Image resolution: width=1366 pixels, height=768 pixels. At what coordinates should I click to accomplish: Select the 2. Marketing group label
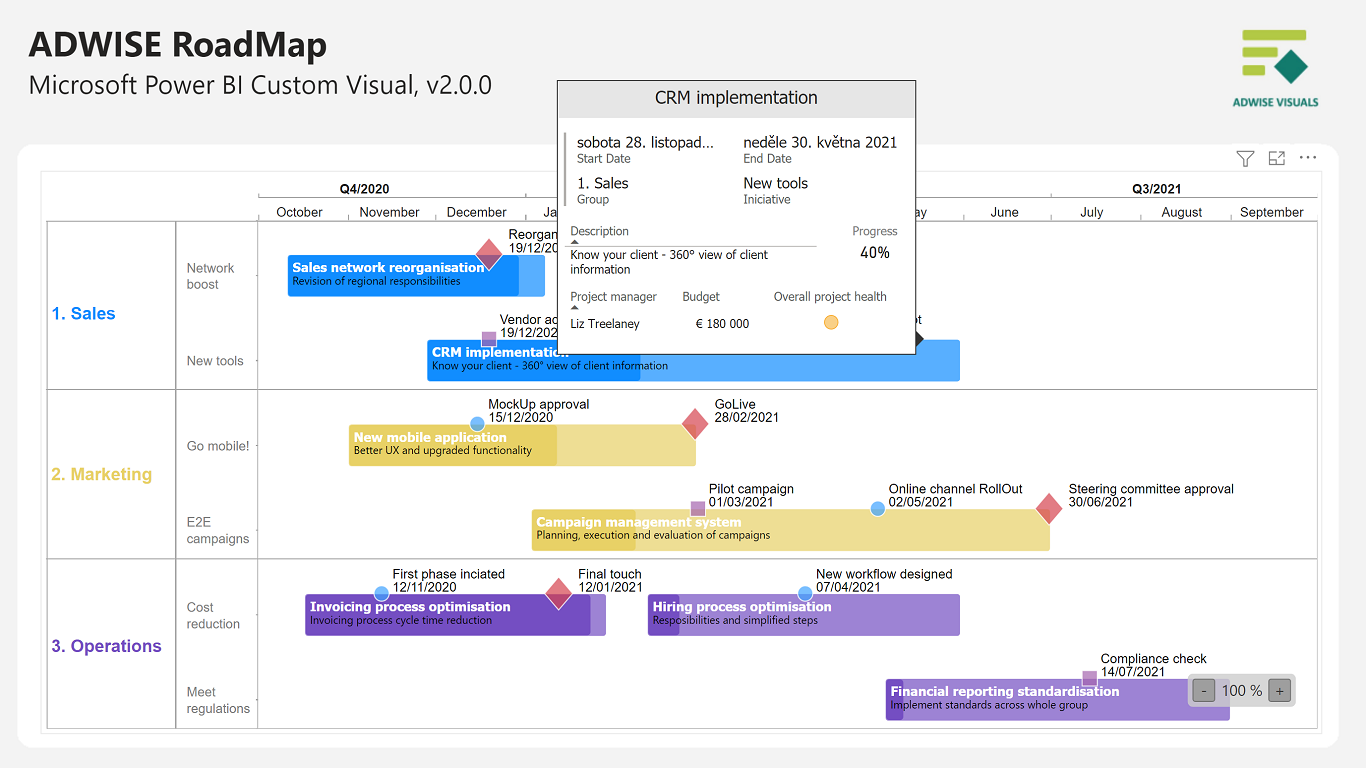(x=102, y=475)
